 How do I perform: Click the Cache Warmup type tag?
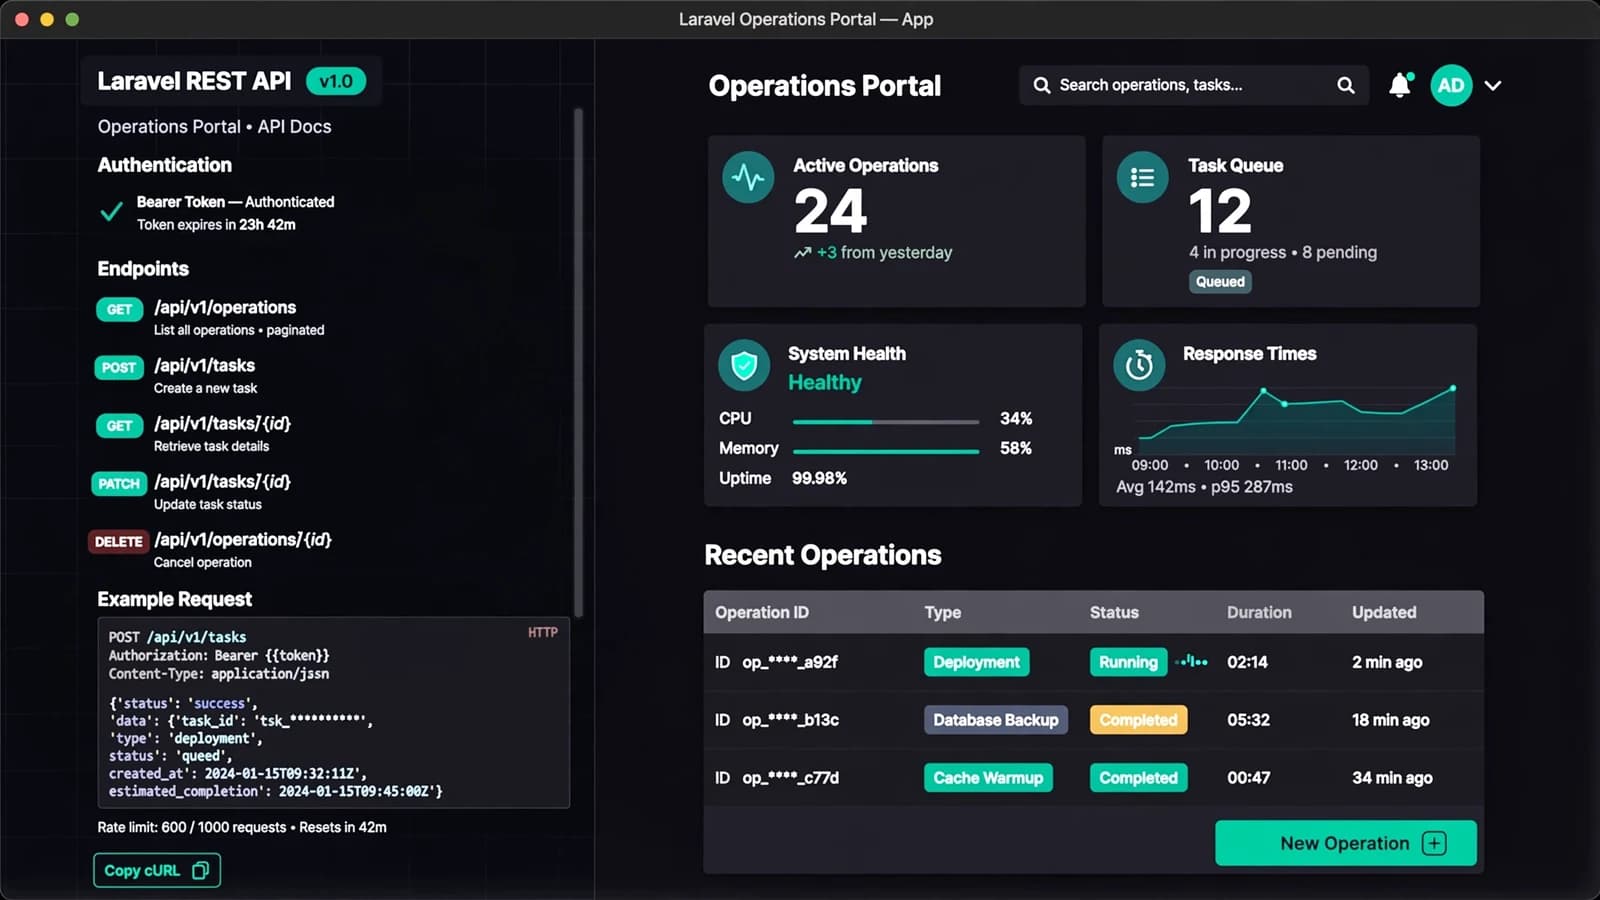coord(988,778)
